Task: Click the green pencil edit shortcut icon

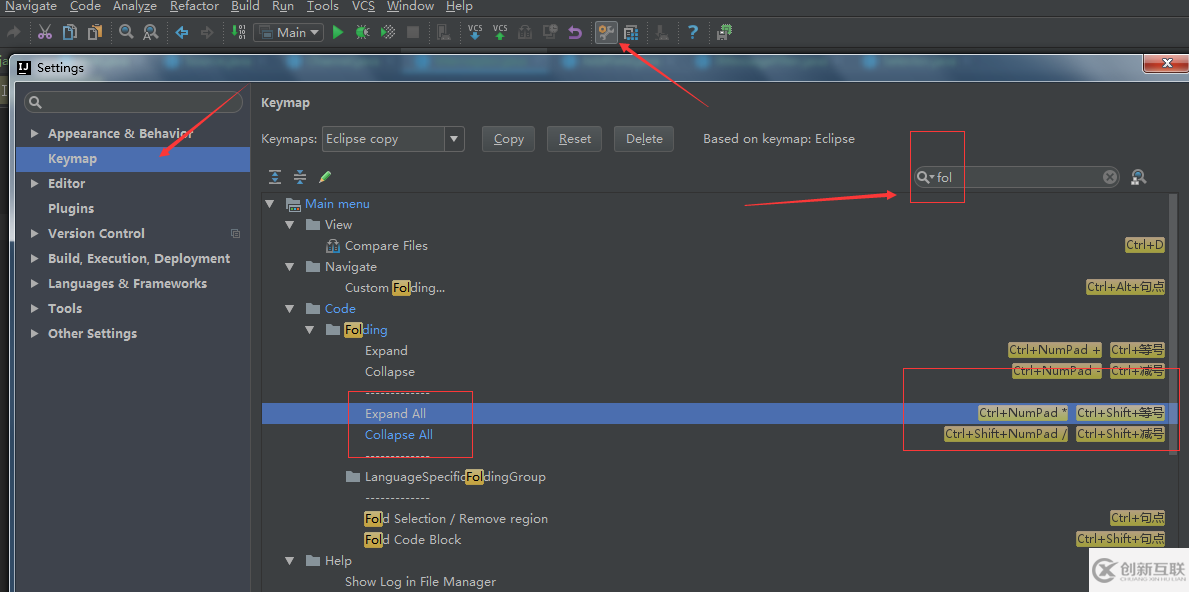Action: point(325,177)
